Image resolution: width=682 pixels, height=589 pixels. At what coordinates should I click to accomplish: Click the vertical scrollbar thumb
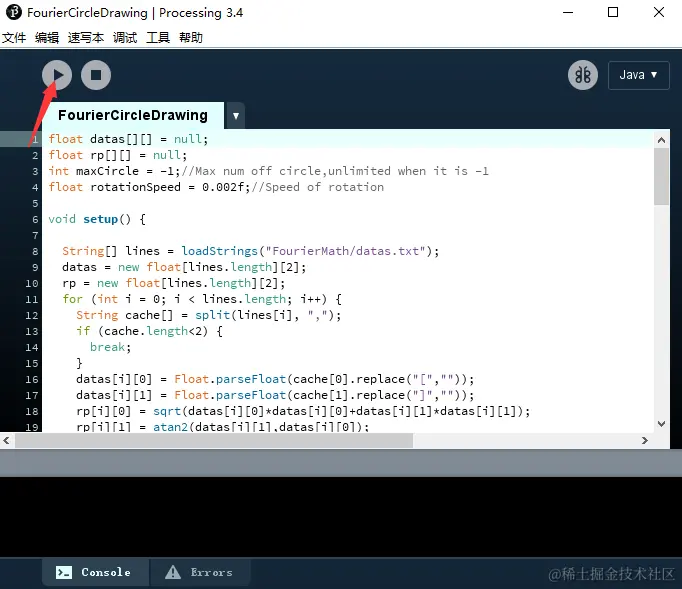[662, 176]
